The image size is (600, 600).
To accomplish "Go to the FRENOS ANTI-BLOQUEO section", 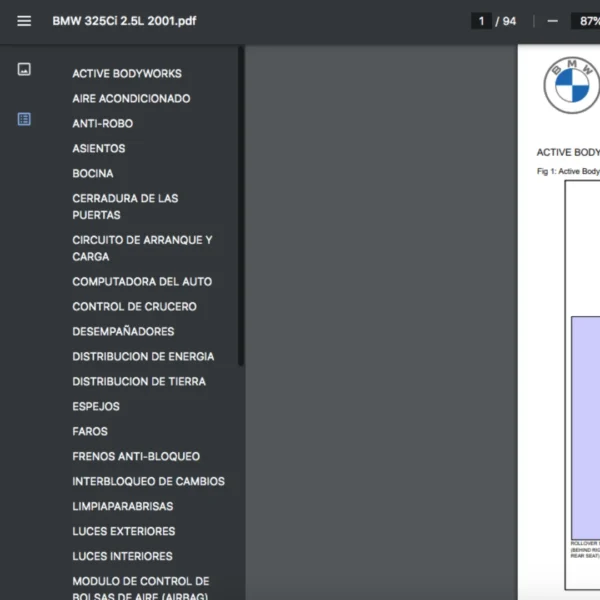I will tap(136, 457).
